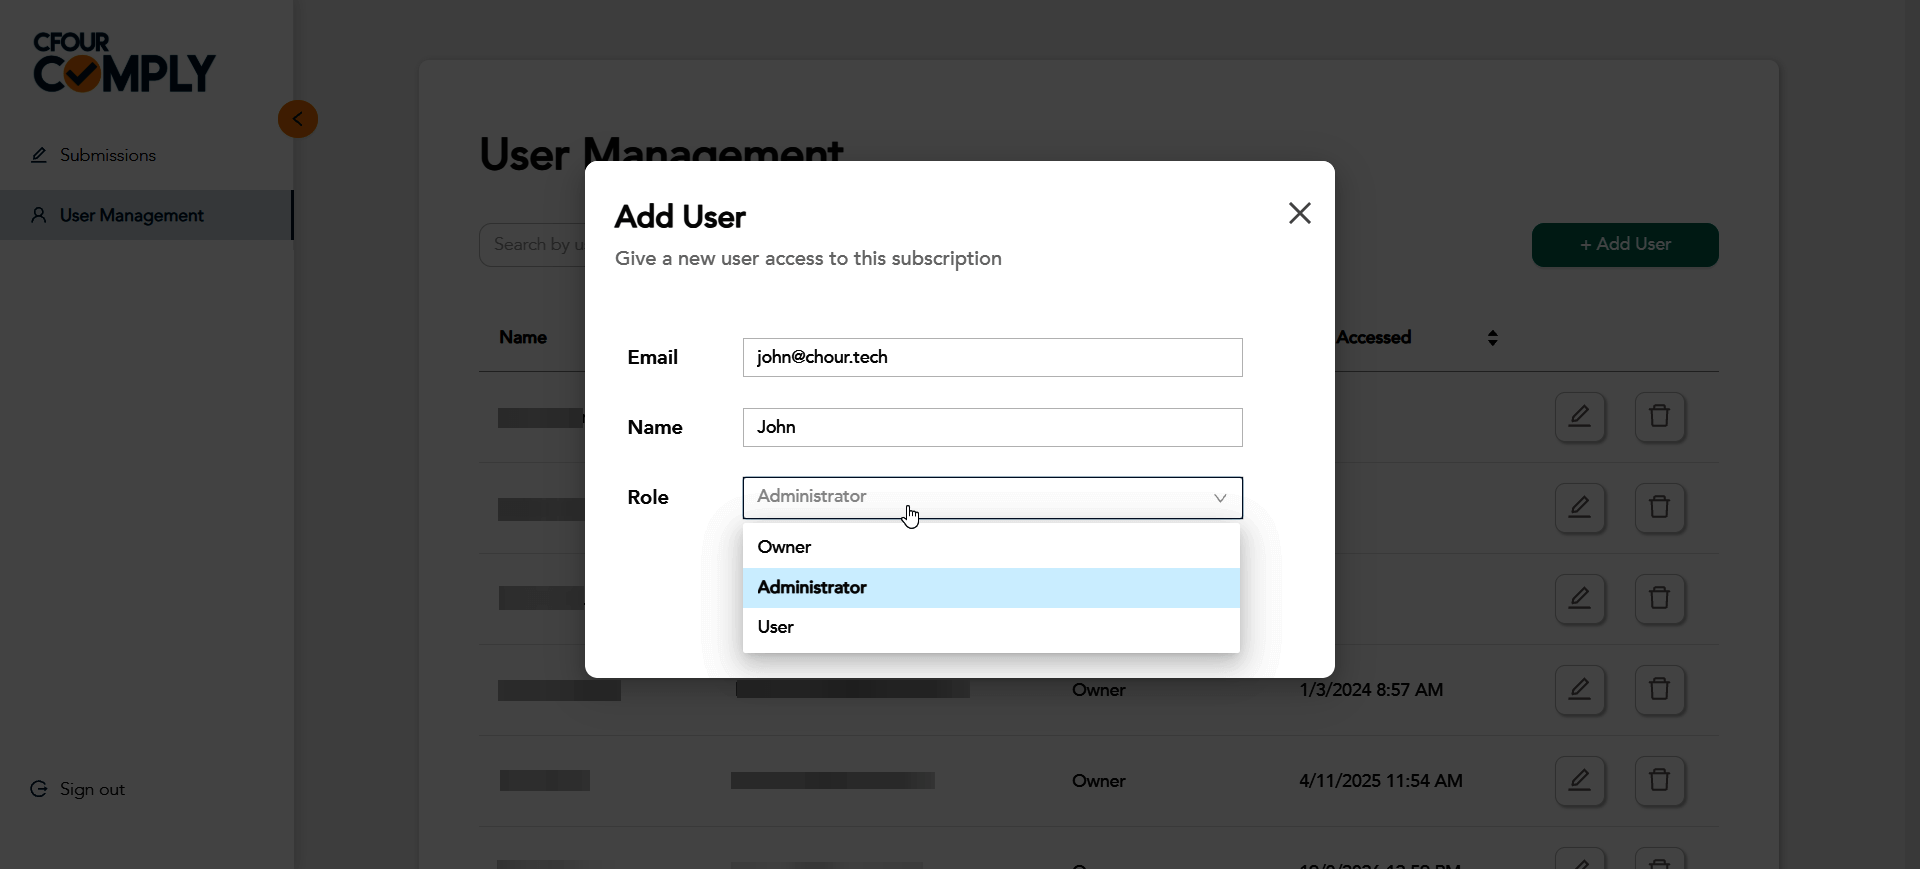
Task: Edit the user accessed 4/11/2025 11:54 AM
Action: coord(1580,781)
